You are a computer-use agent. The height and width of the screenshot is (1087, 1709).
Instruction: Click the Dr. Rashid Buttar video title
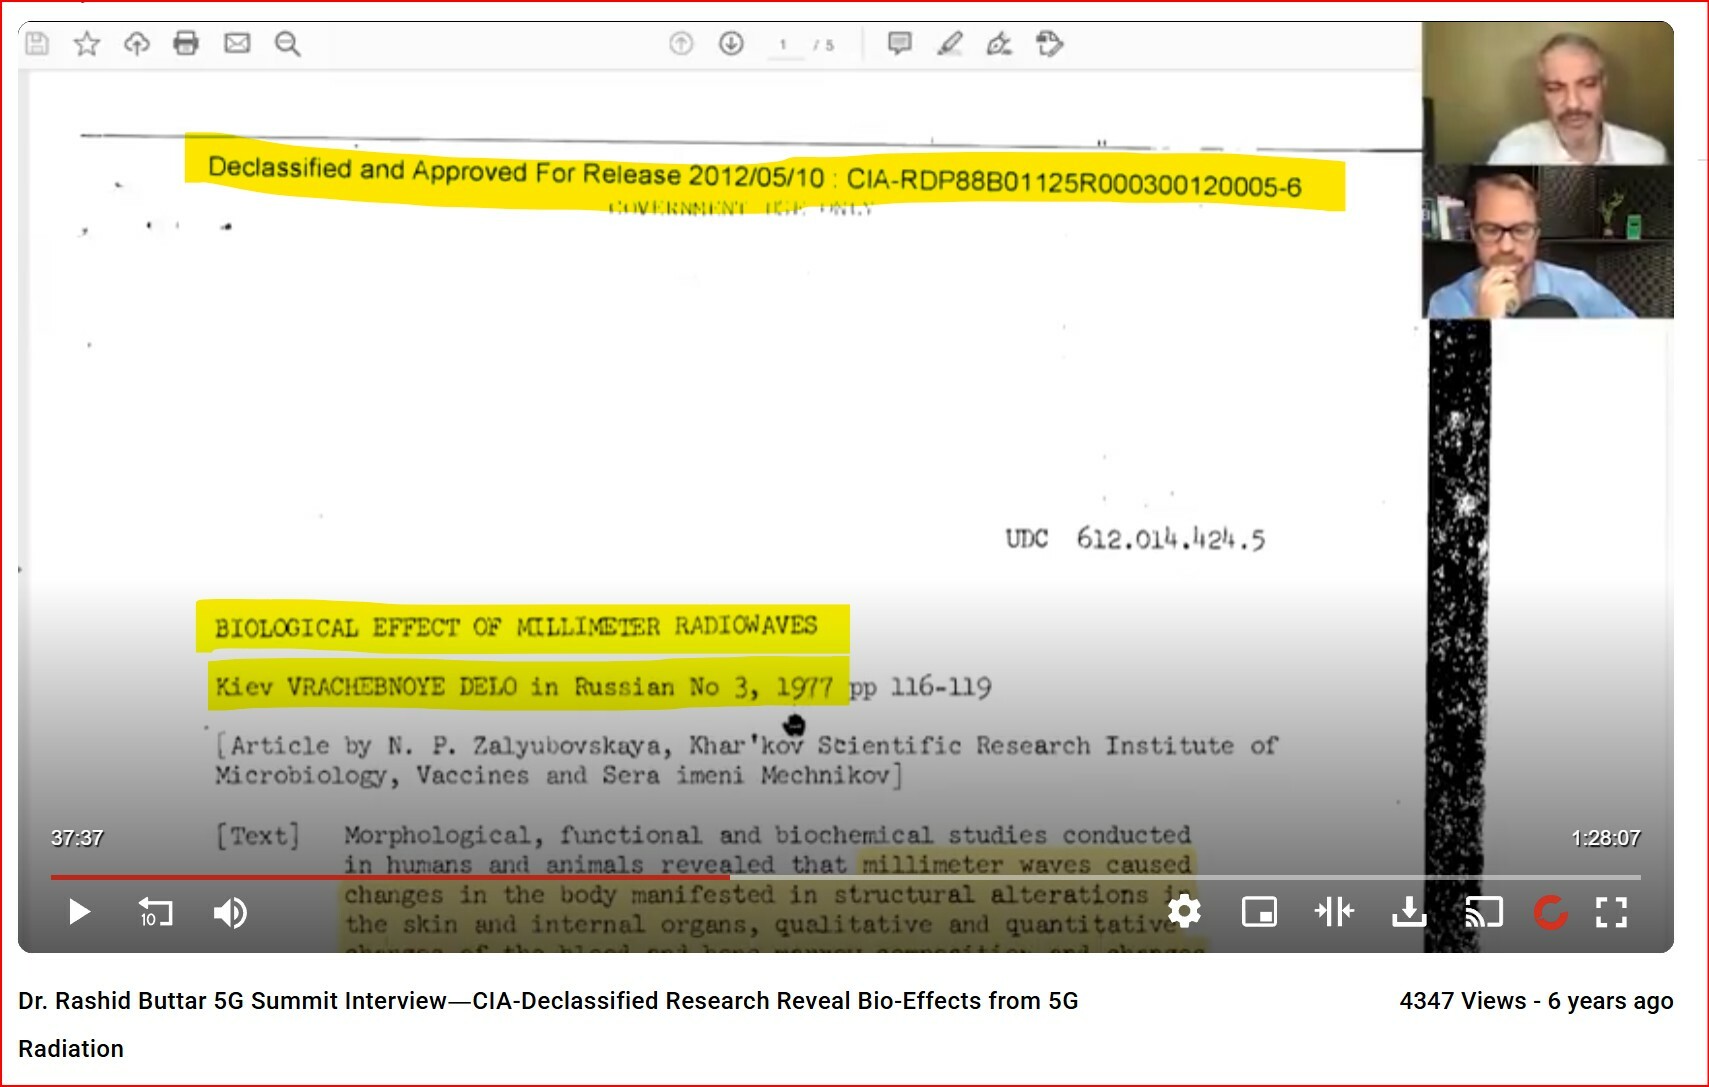(x=548, y=1001)
